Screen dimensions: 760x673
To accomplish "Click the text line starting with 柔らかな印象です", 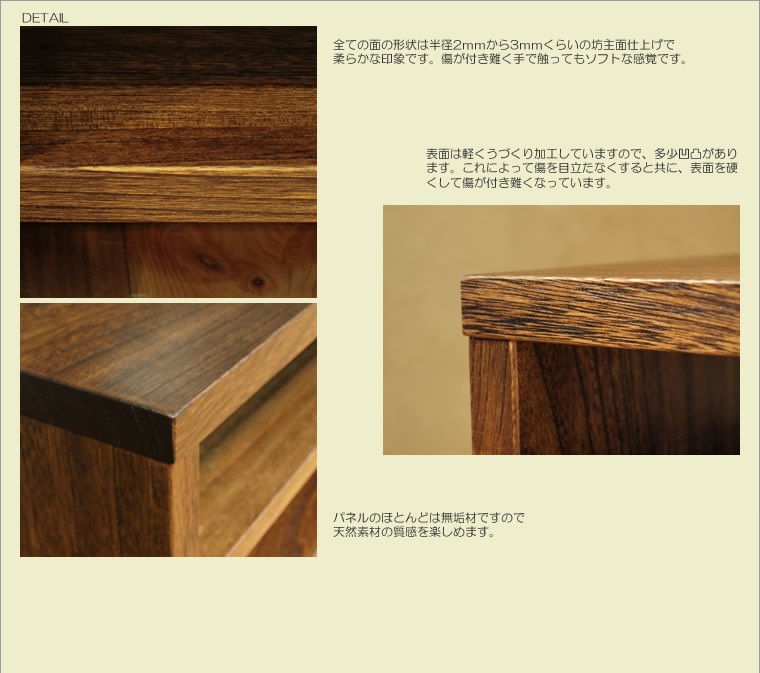I will coord(510,59).
